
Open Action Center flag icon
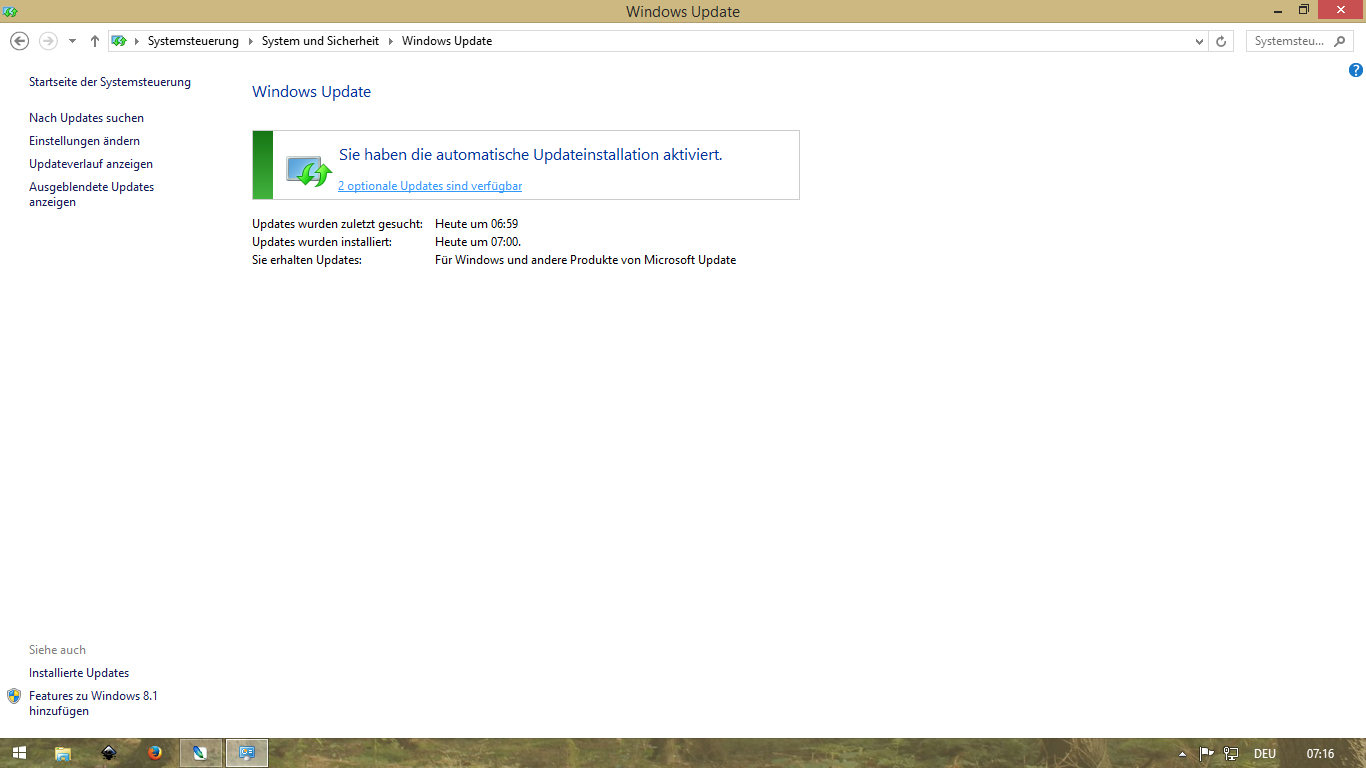[x=1207, y=753]
